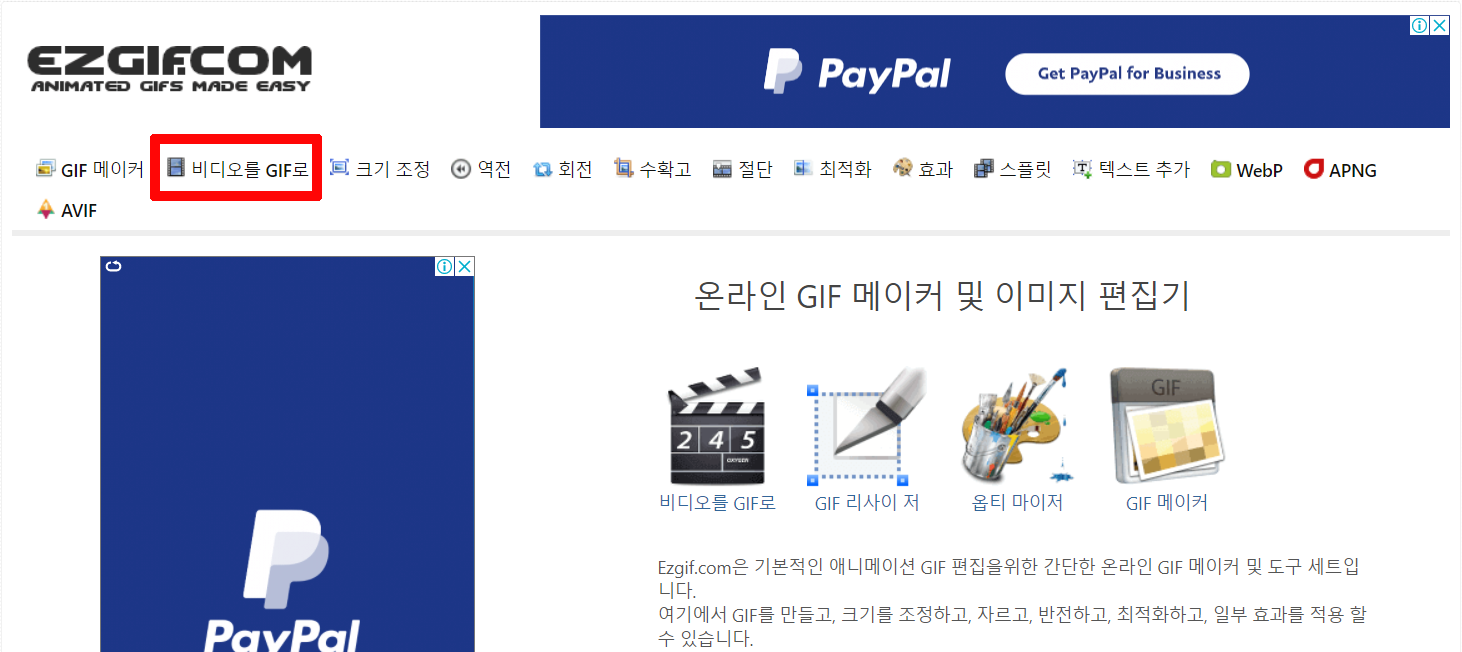Click the 효과 palette icon

903,168
